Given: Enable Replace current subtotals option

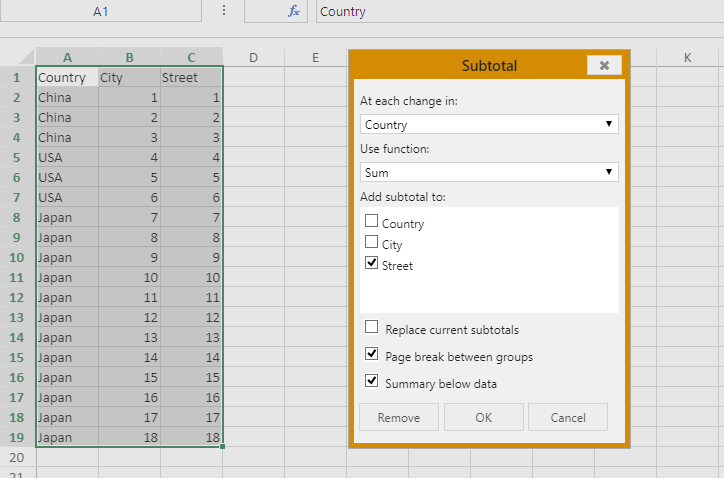Looking at the screenshot, I should click(x=371, y=327).
